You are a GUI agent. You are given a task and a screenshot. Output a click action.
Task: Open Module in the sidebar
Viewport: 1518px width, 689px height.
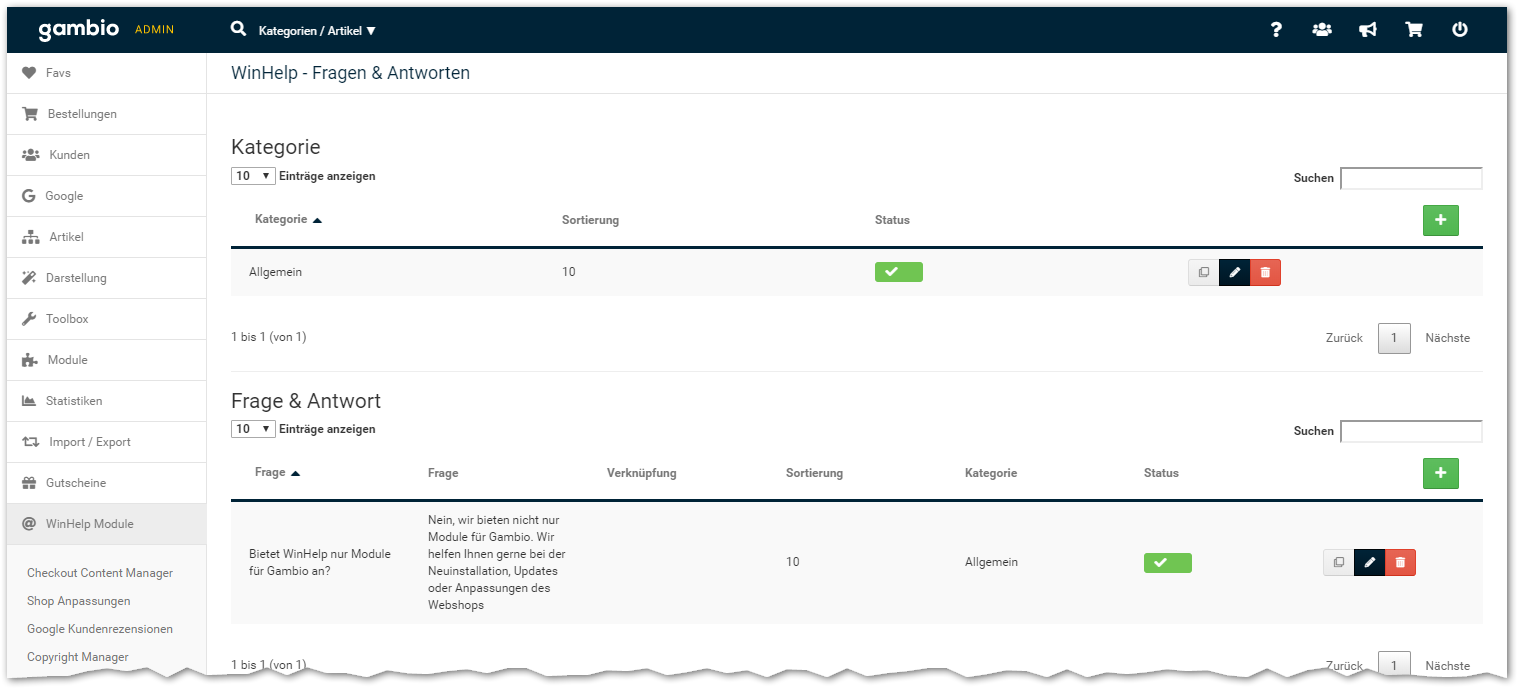107,360
